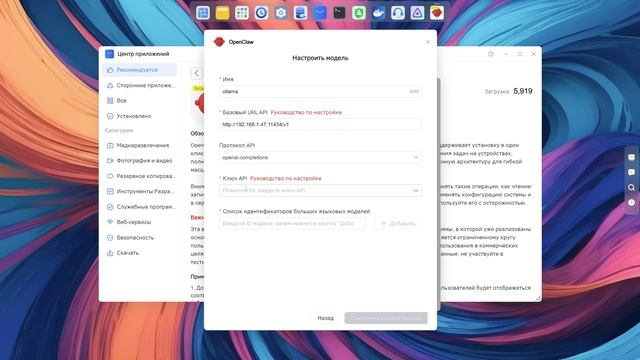The image size is (640, 360).
Task: Click the Добавить button for model IDs
Action: 398,224
